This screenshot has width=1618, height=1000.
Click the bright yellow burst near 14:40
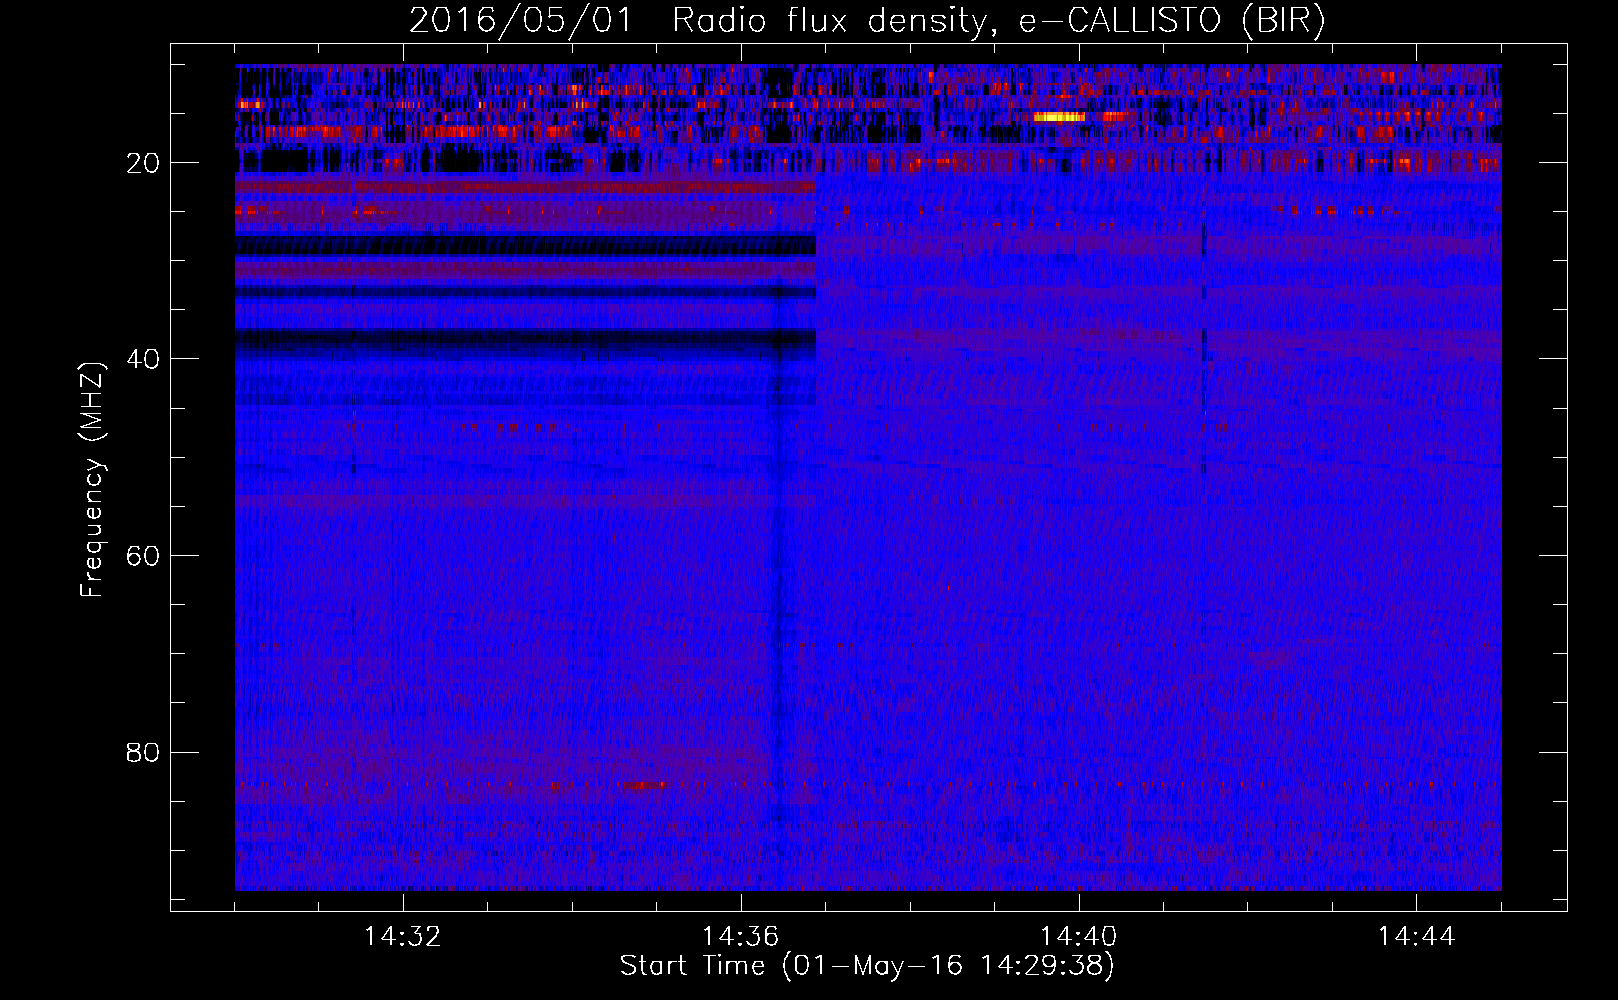coord(1059,117)
